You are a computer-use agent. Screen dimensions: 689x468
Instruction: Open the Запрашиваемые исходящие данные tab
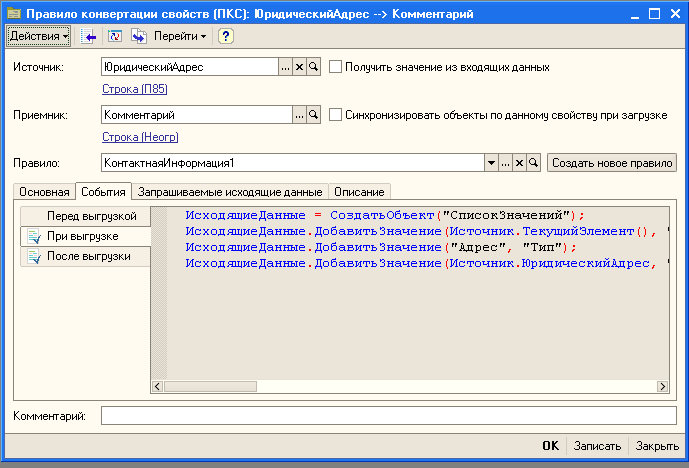229,191
